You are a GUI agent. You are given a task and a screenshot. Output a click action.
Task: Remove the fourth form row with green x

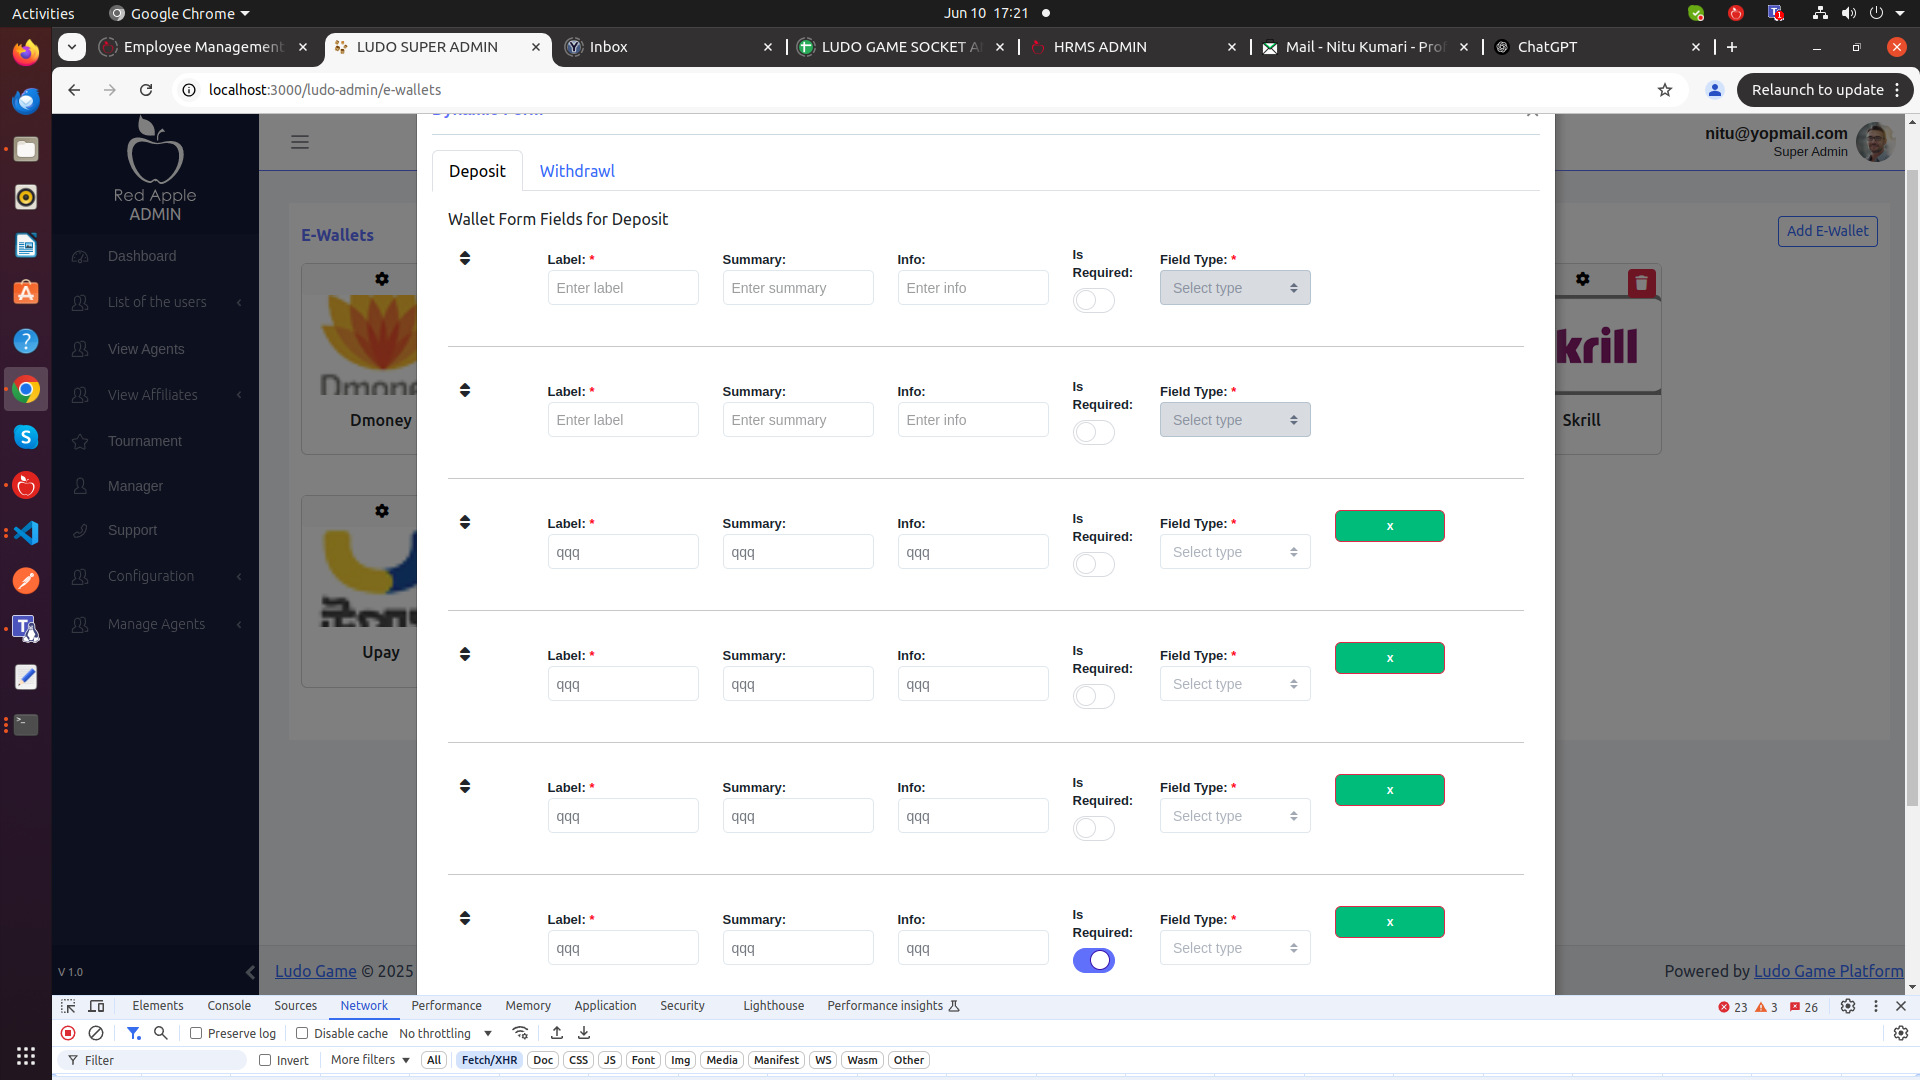pos(1390,658)
